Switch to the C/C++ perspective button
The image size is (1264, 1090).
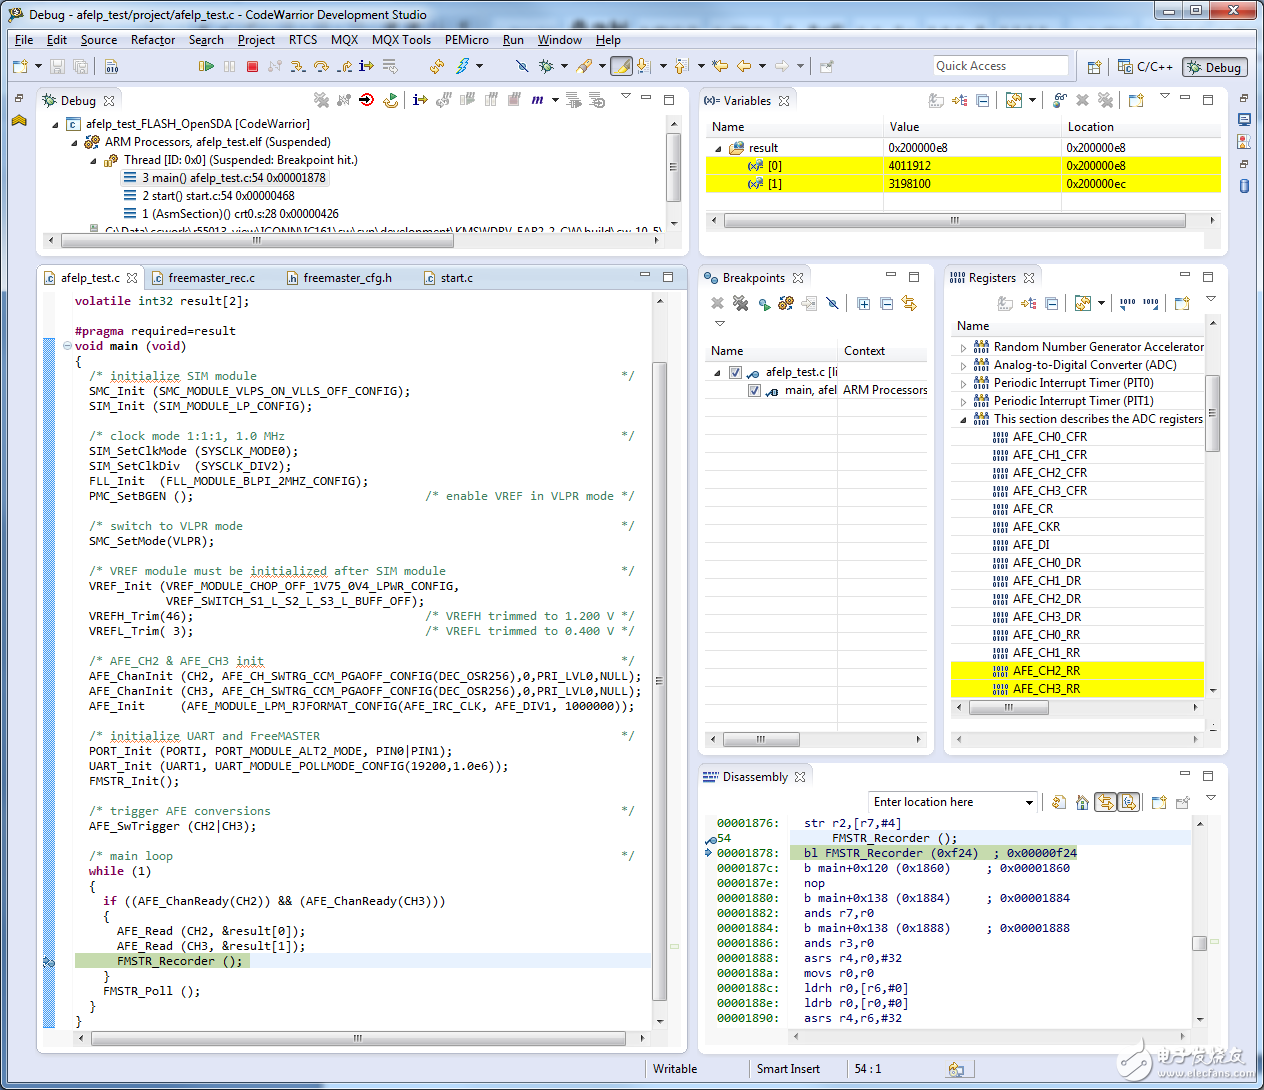click(x=1149, y=67)
